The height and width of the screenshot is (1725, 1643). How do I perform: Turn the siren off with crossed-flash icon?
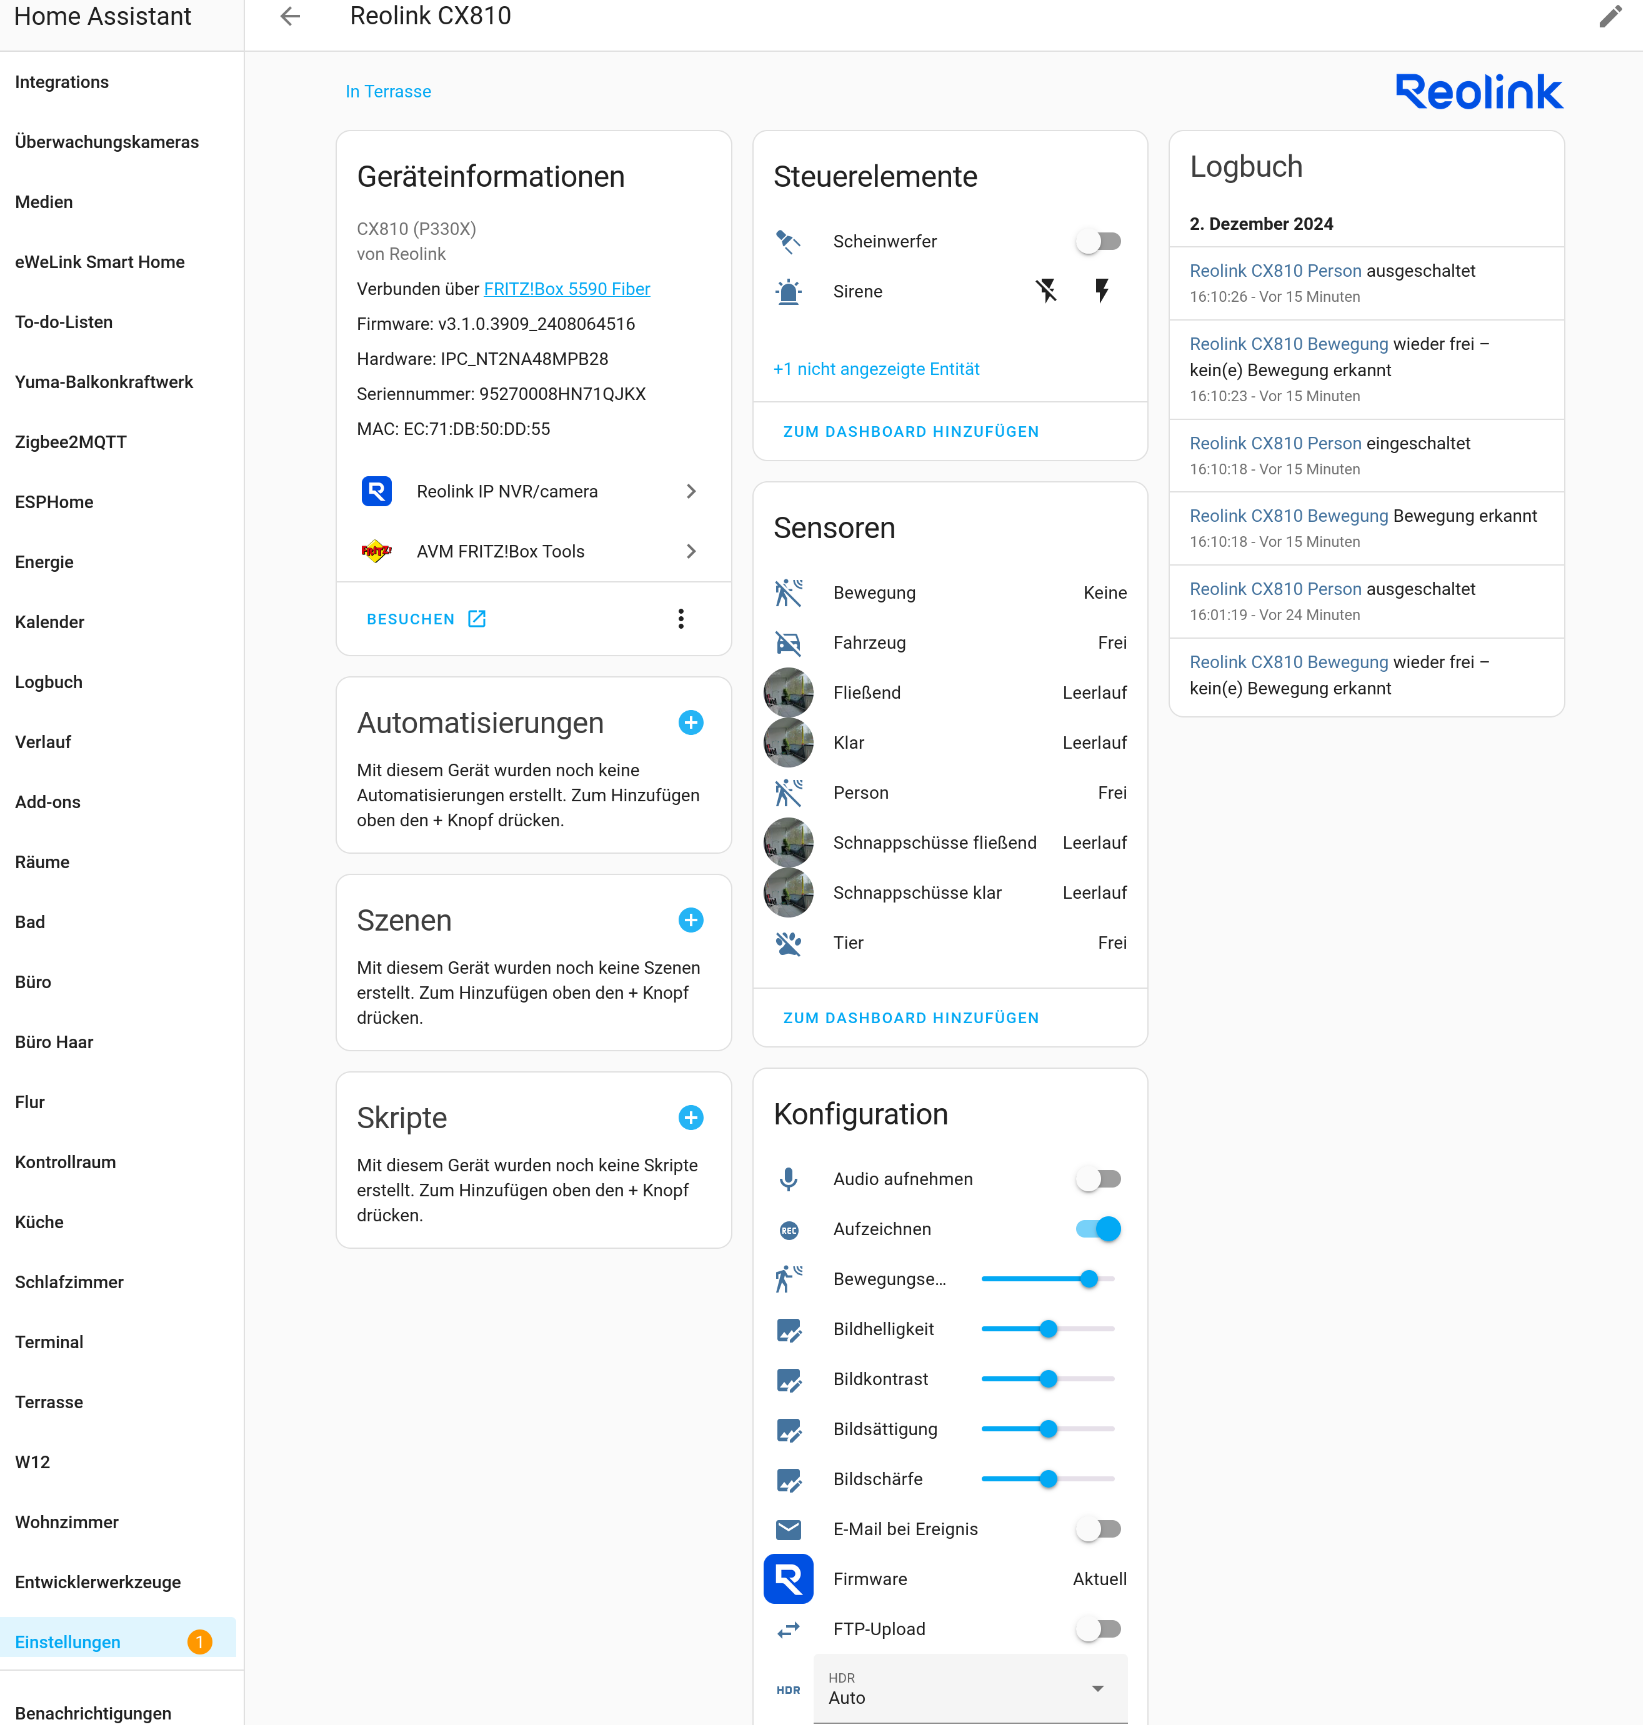coord(1046,291)
